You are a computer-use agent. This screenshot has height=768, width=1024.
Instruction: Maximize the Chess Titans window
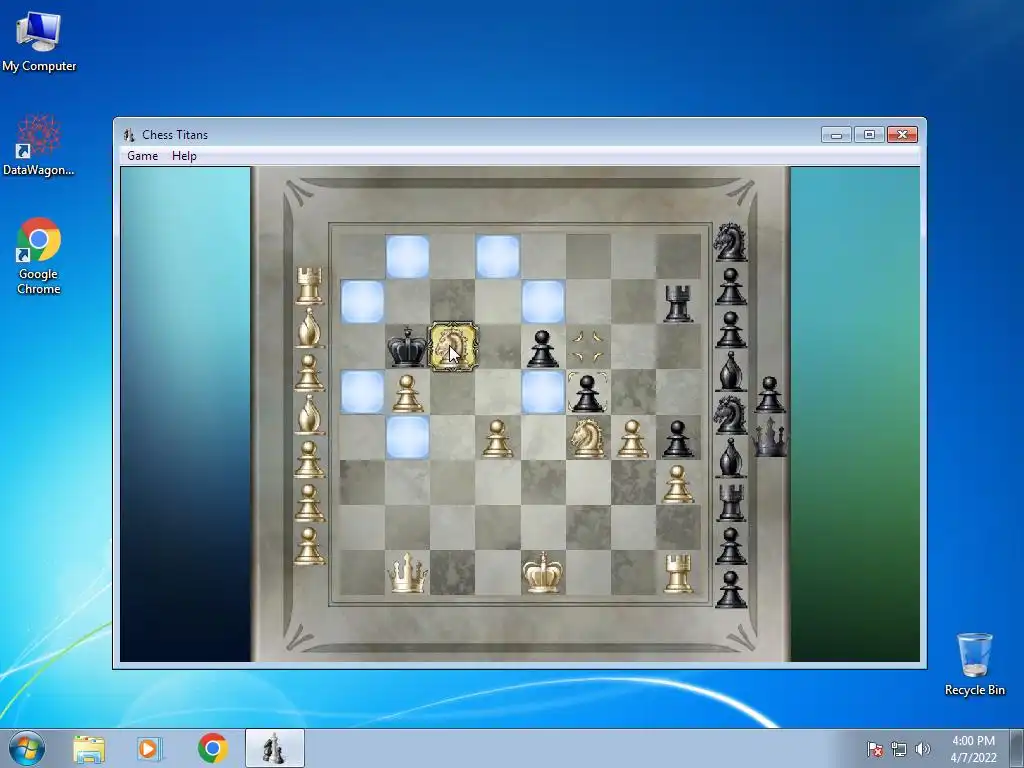click(x=869, y=135)
